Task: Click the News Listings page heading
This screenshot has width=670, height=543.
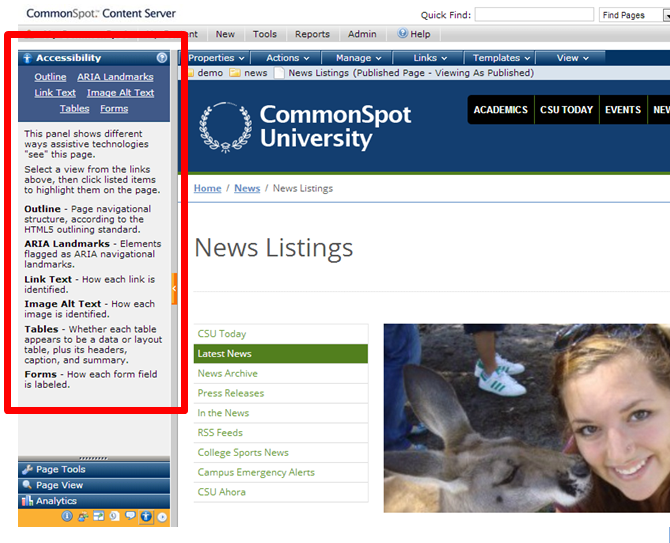Action: click(274, 248)
